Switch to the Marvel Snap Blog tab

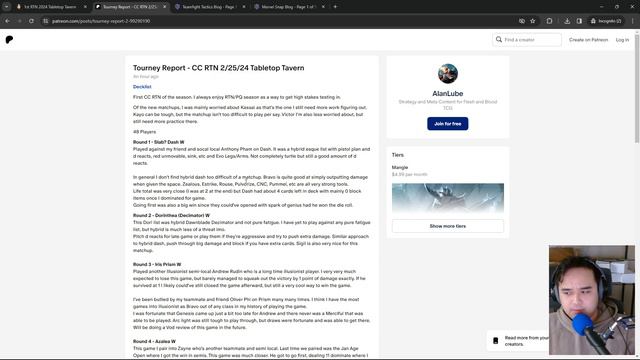pyautogui.click(x=288, y=7)
